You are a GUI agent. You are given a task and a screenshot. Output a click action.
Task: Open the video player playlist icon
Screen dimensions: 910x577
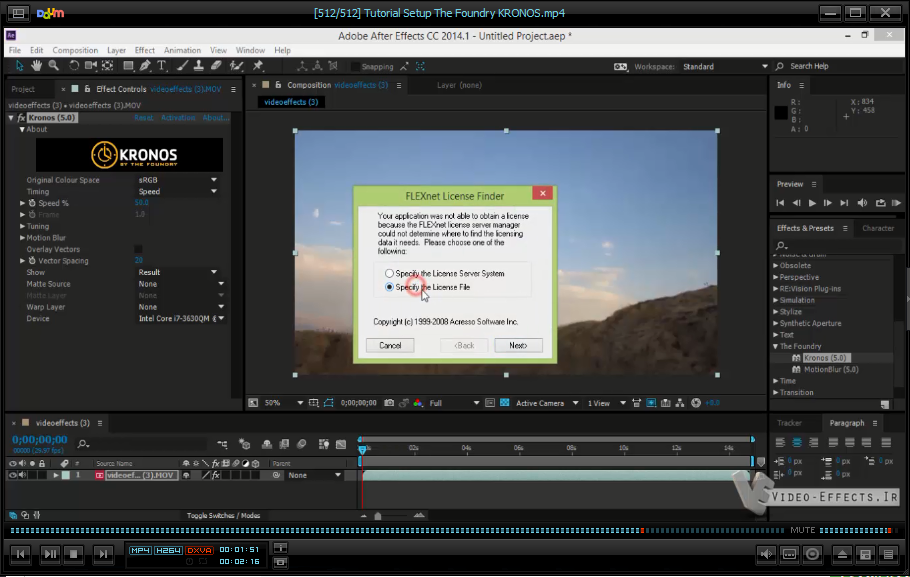pyautogui.click(x=889, y=554)
